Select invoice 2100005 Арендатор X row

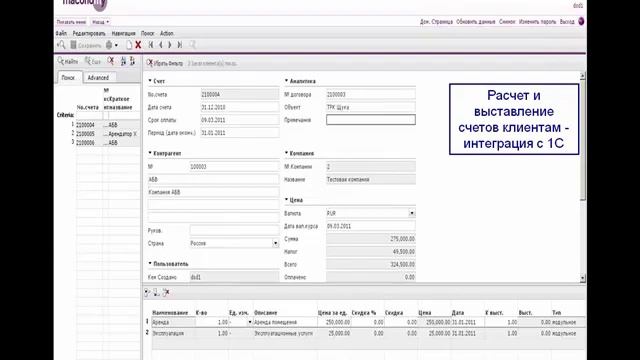(x=108, y=134)
